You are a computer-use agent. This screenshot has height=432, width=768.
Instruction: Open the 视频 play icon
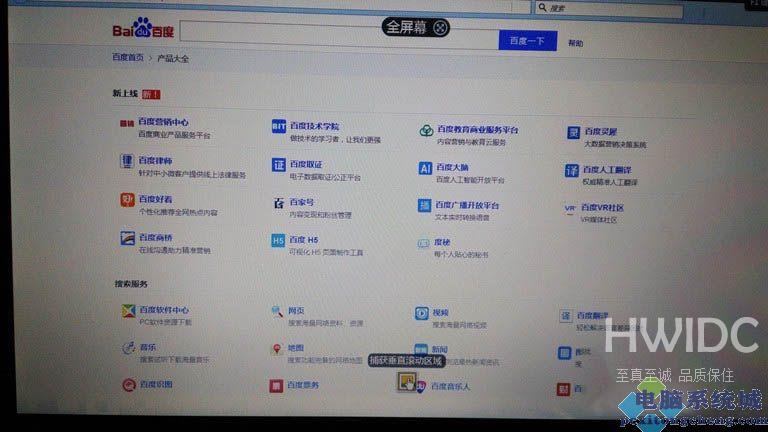422,313
